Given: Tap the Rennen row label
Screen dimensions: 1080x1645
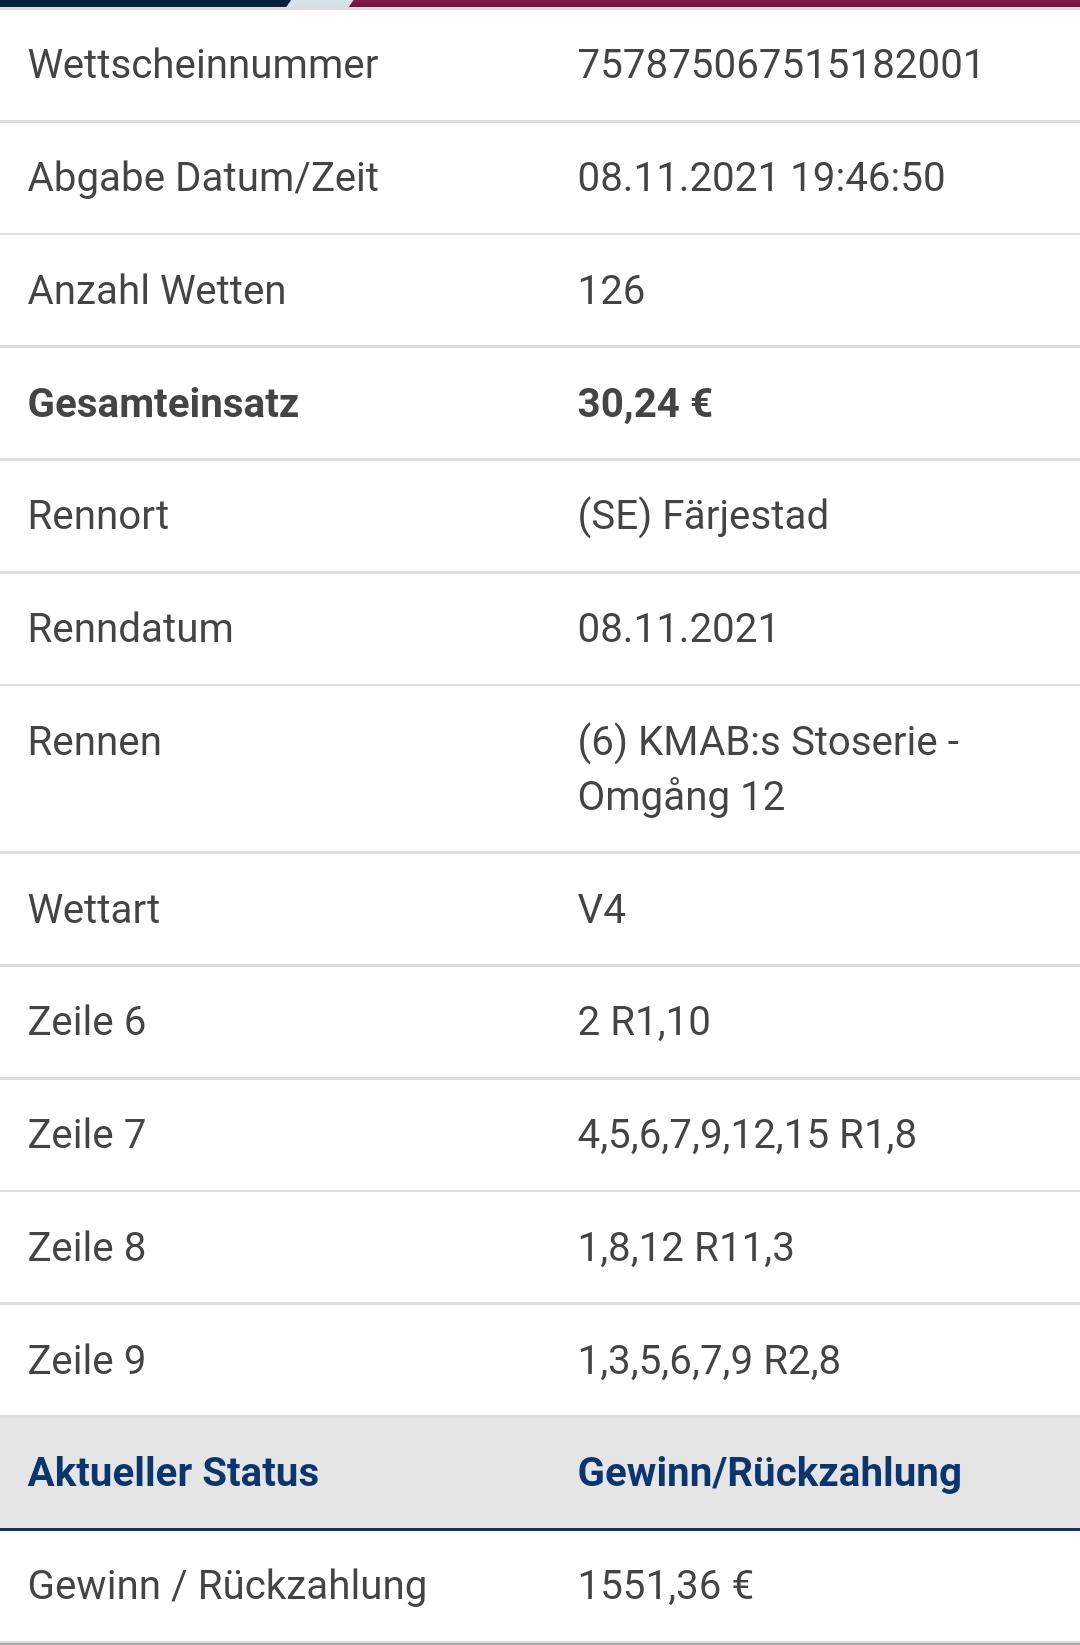Looking at the screenshot, I should coord(95,742).
